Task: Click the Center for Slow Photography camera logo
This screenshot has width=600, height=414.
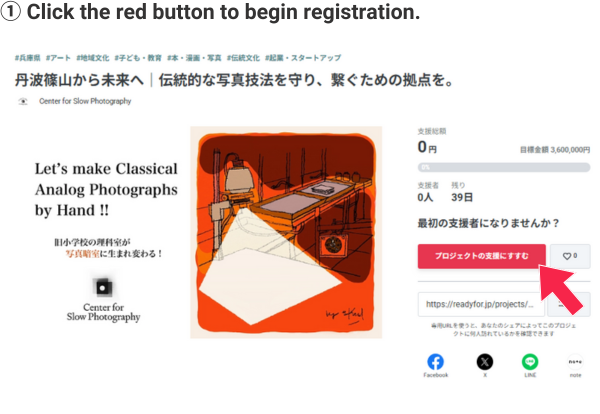Action: point(103,287)
